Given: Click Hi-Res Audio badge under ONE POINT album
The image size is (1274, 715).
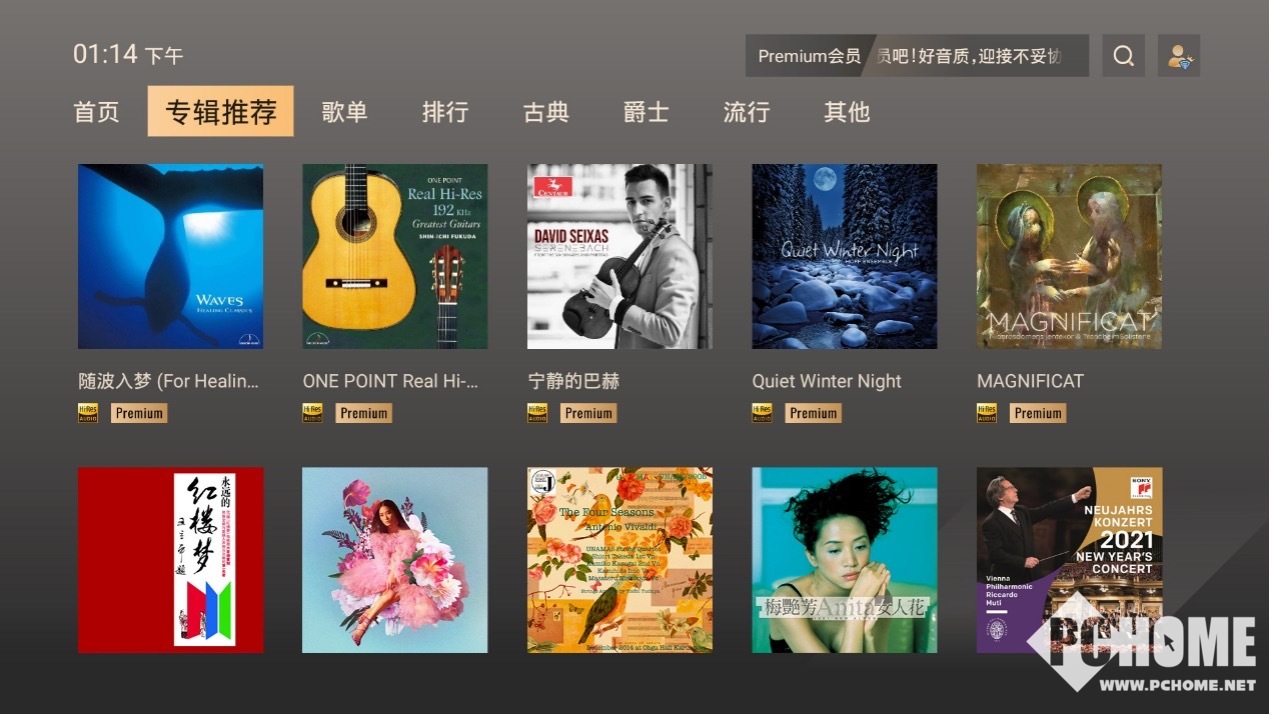Looking at the screenshot, I should coord(313,413).
